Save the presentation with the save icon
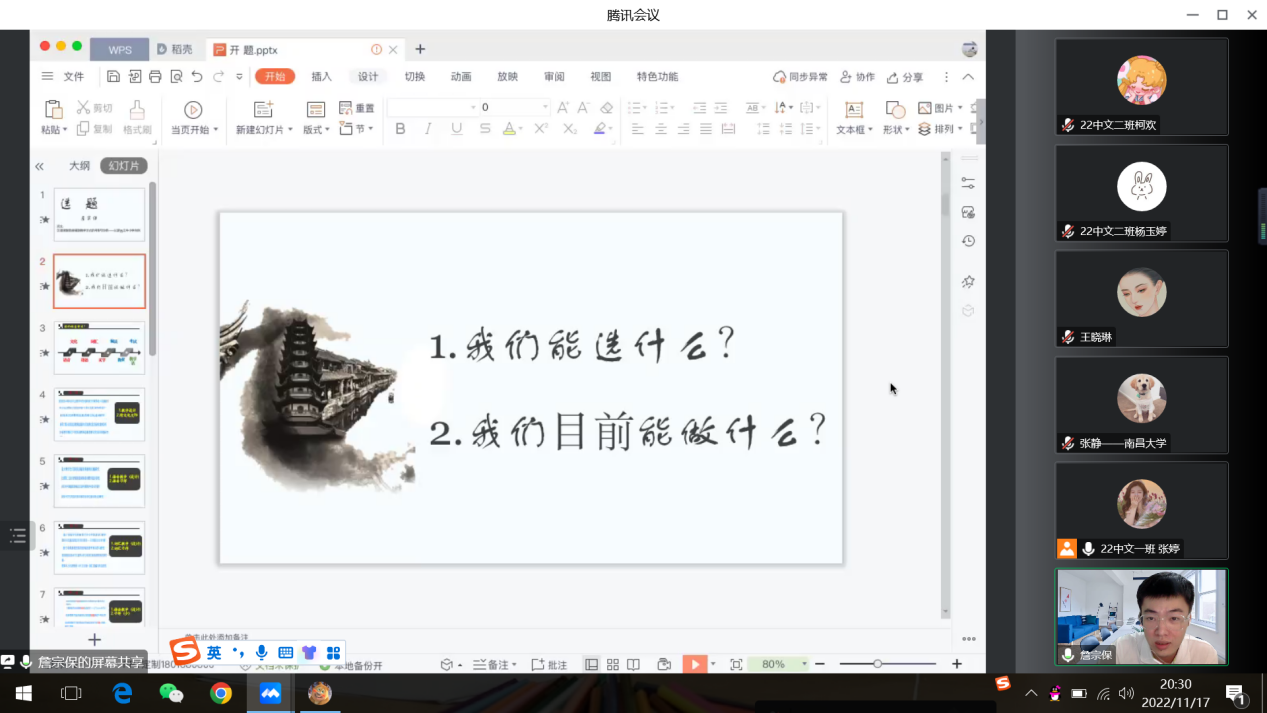Image resolution: width=1267 pixels, height=713 pixels. click(113, 77)
